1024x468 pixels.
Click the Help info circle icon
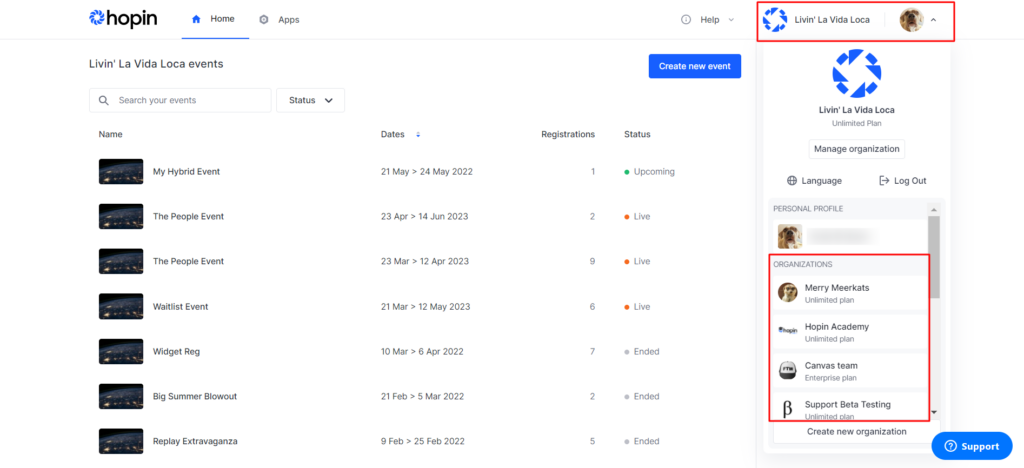(686, 20)
